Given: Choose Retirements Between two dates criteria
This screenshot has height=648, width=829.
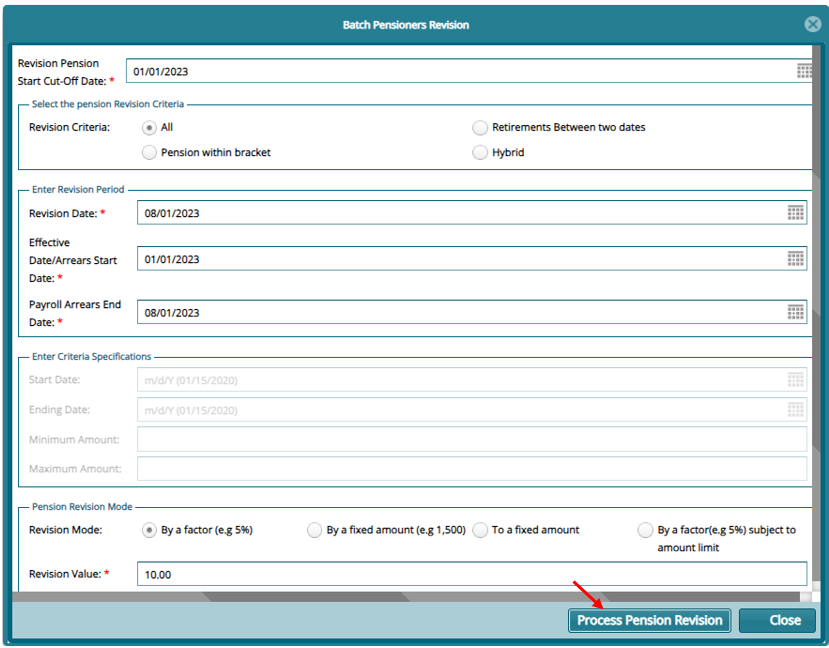Looking at the screenshot, I should (481, 127).
